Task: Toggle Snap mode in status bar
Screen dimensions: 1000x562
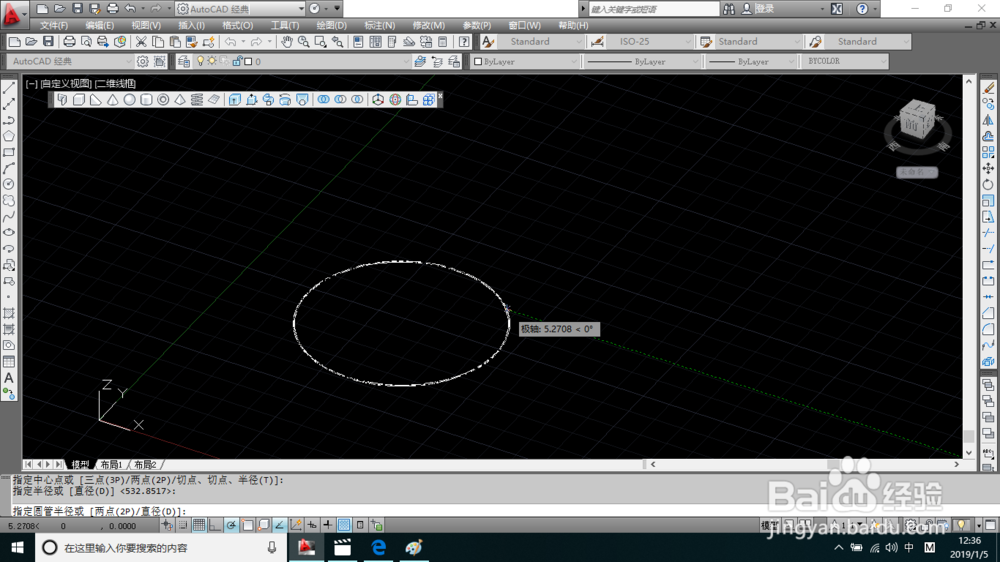Action: [183, 525]
